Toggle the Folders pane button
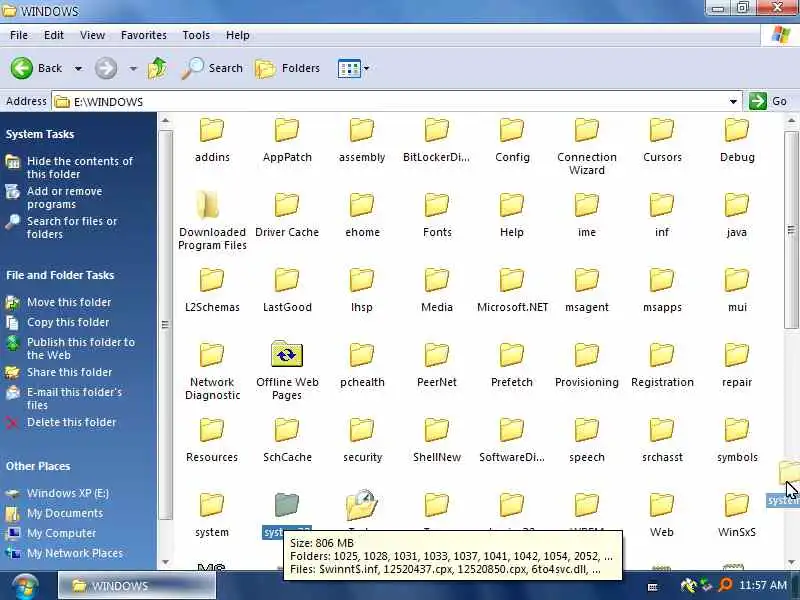Viewport: 800px width, 600px height. coord(287,68)
